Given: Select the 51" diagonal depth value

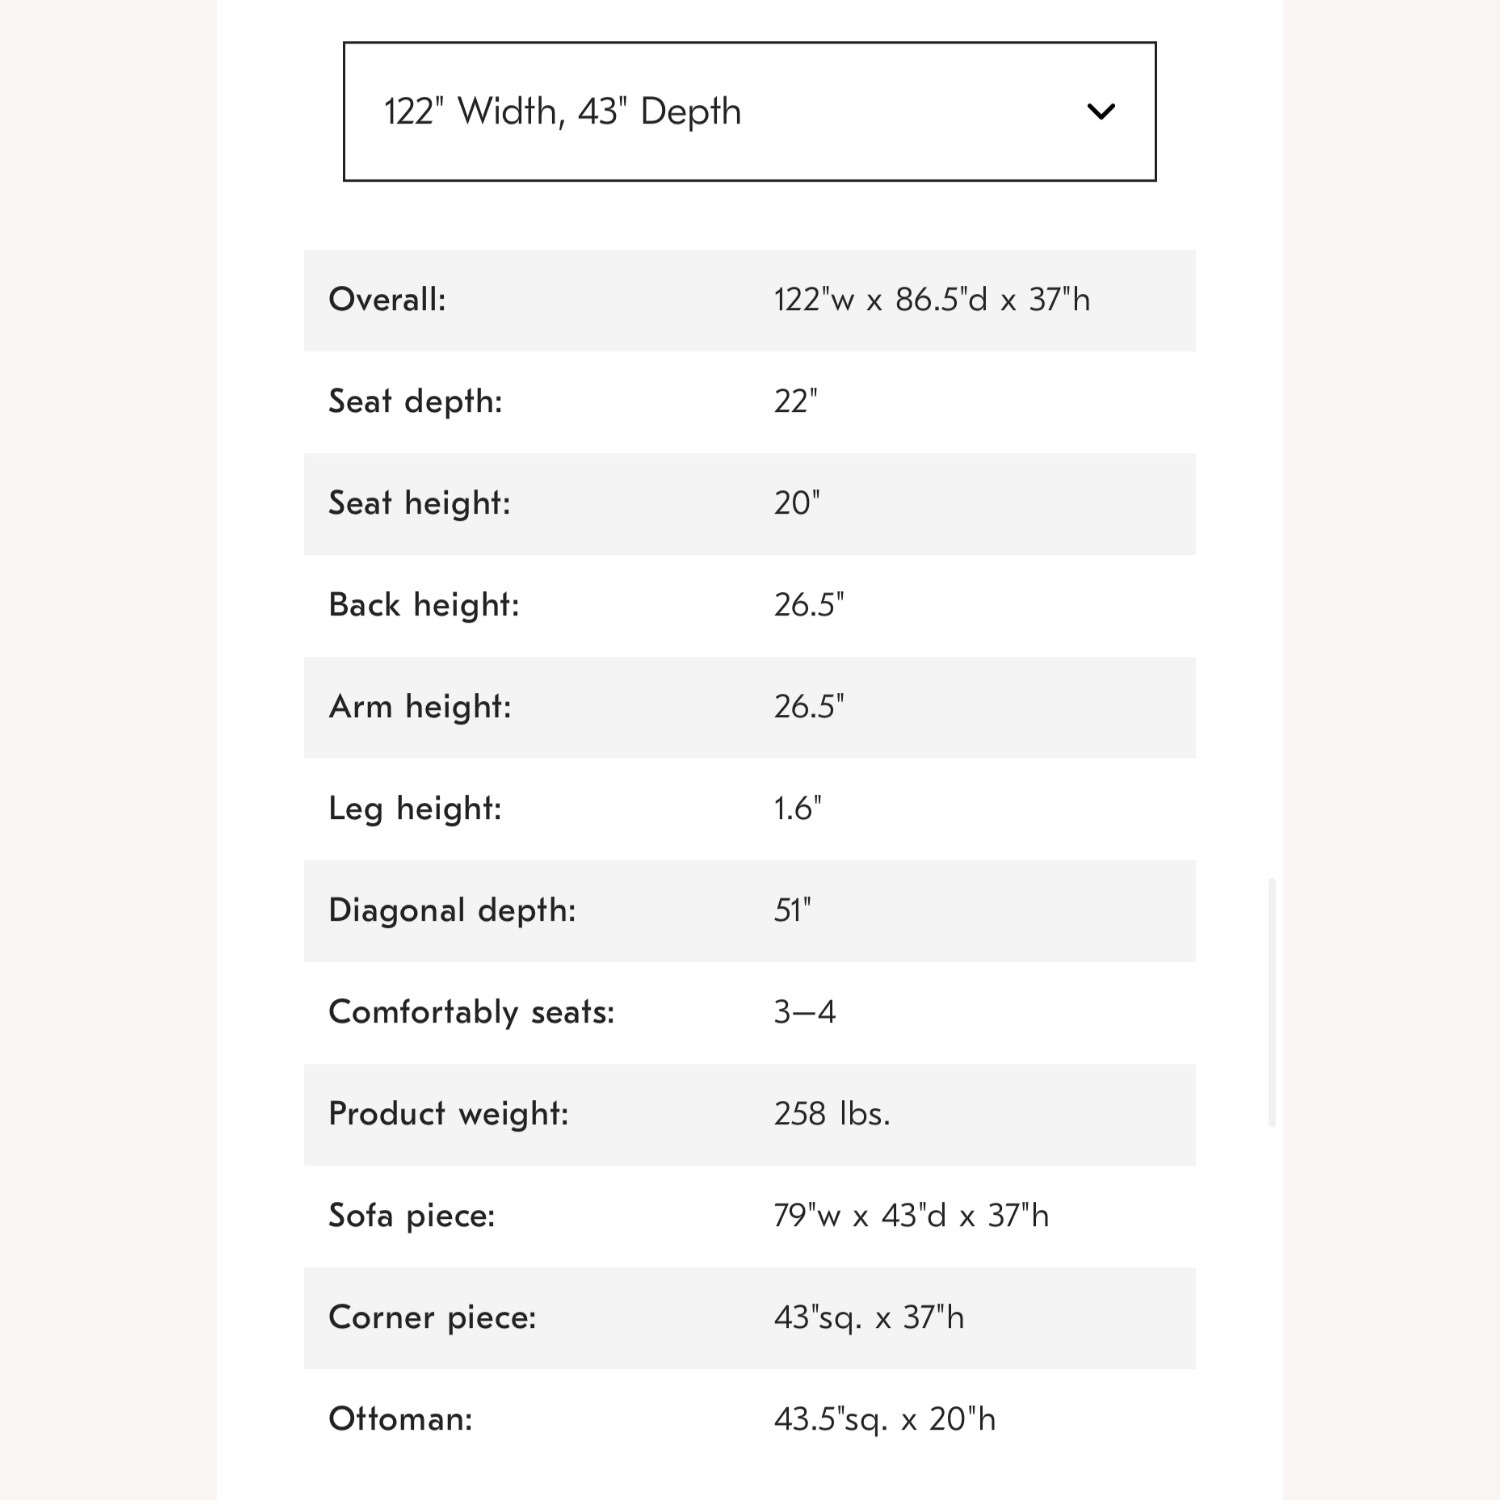Looking at the screenshot, I should [792, 910].
